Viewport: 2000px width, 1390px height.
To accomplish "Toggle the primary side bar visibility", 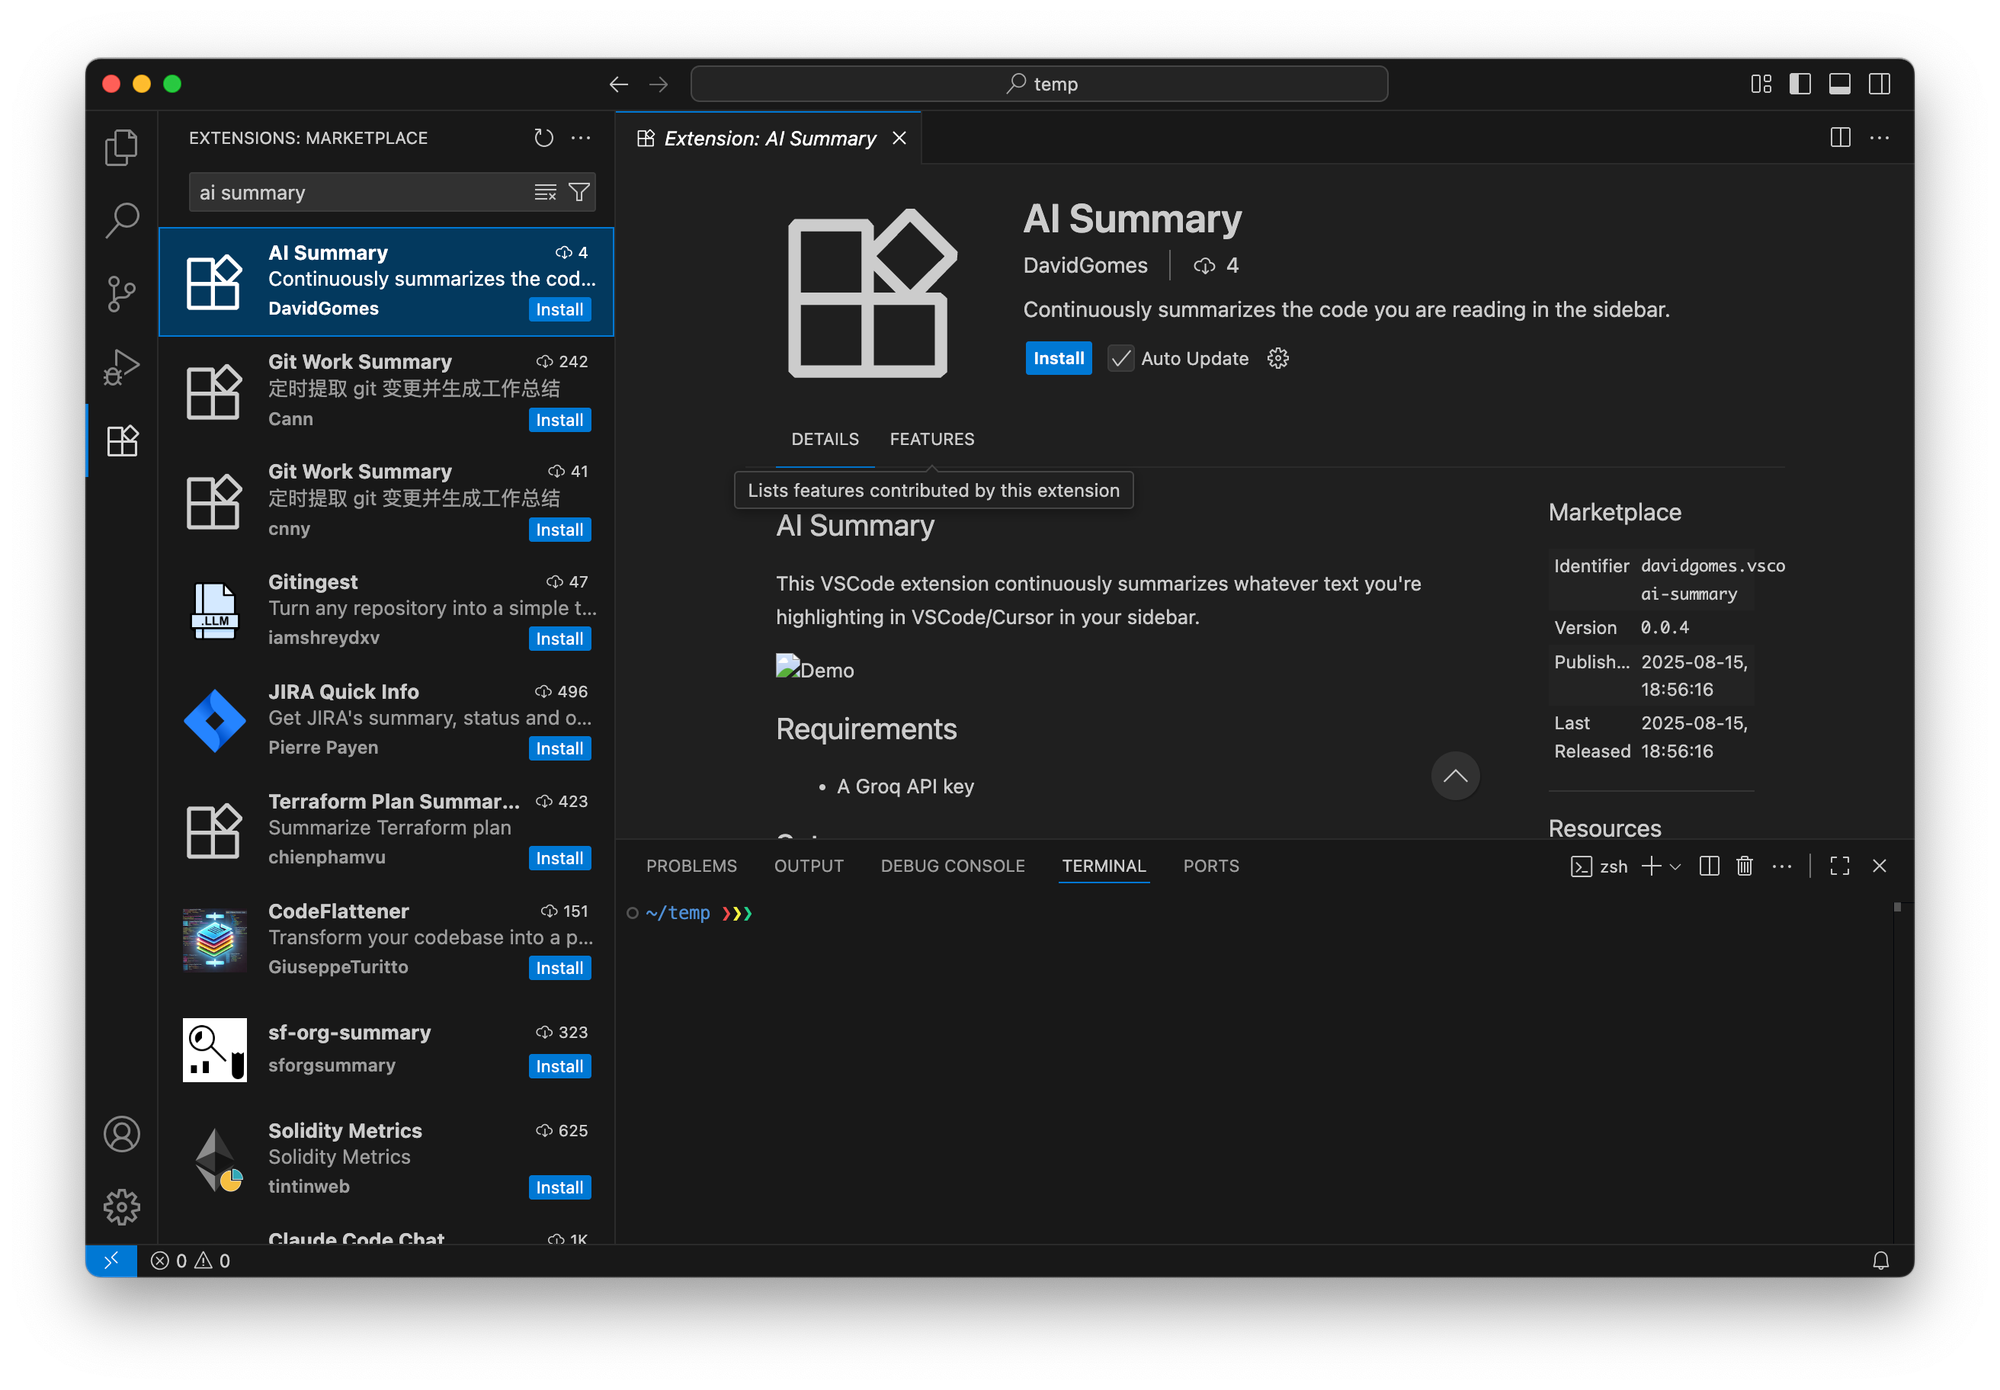I will [1800, 84].
